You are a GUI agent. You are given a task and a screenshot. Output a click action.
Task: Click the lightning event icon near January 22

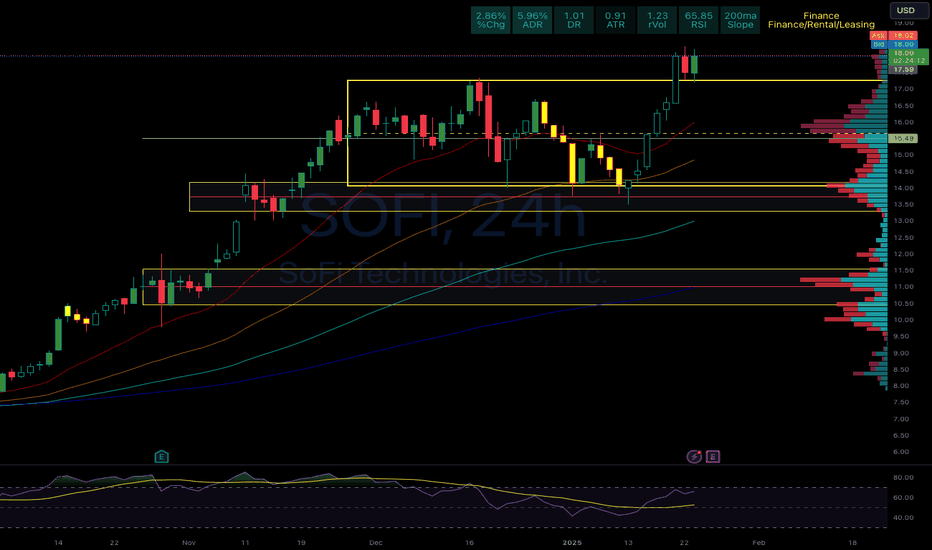point(694,457)
